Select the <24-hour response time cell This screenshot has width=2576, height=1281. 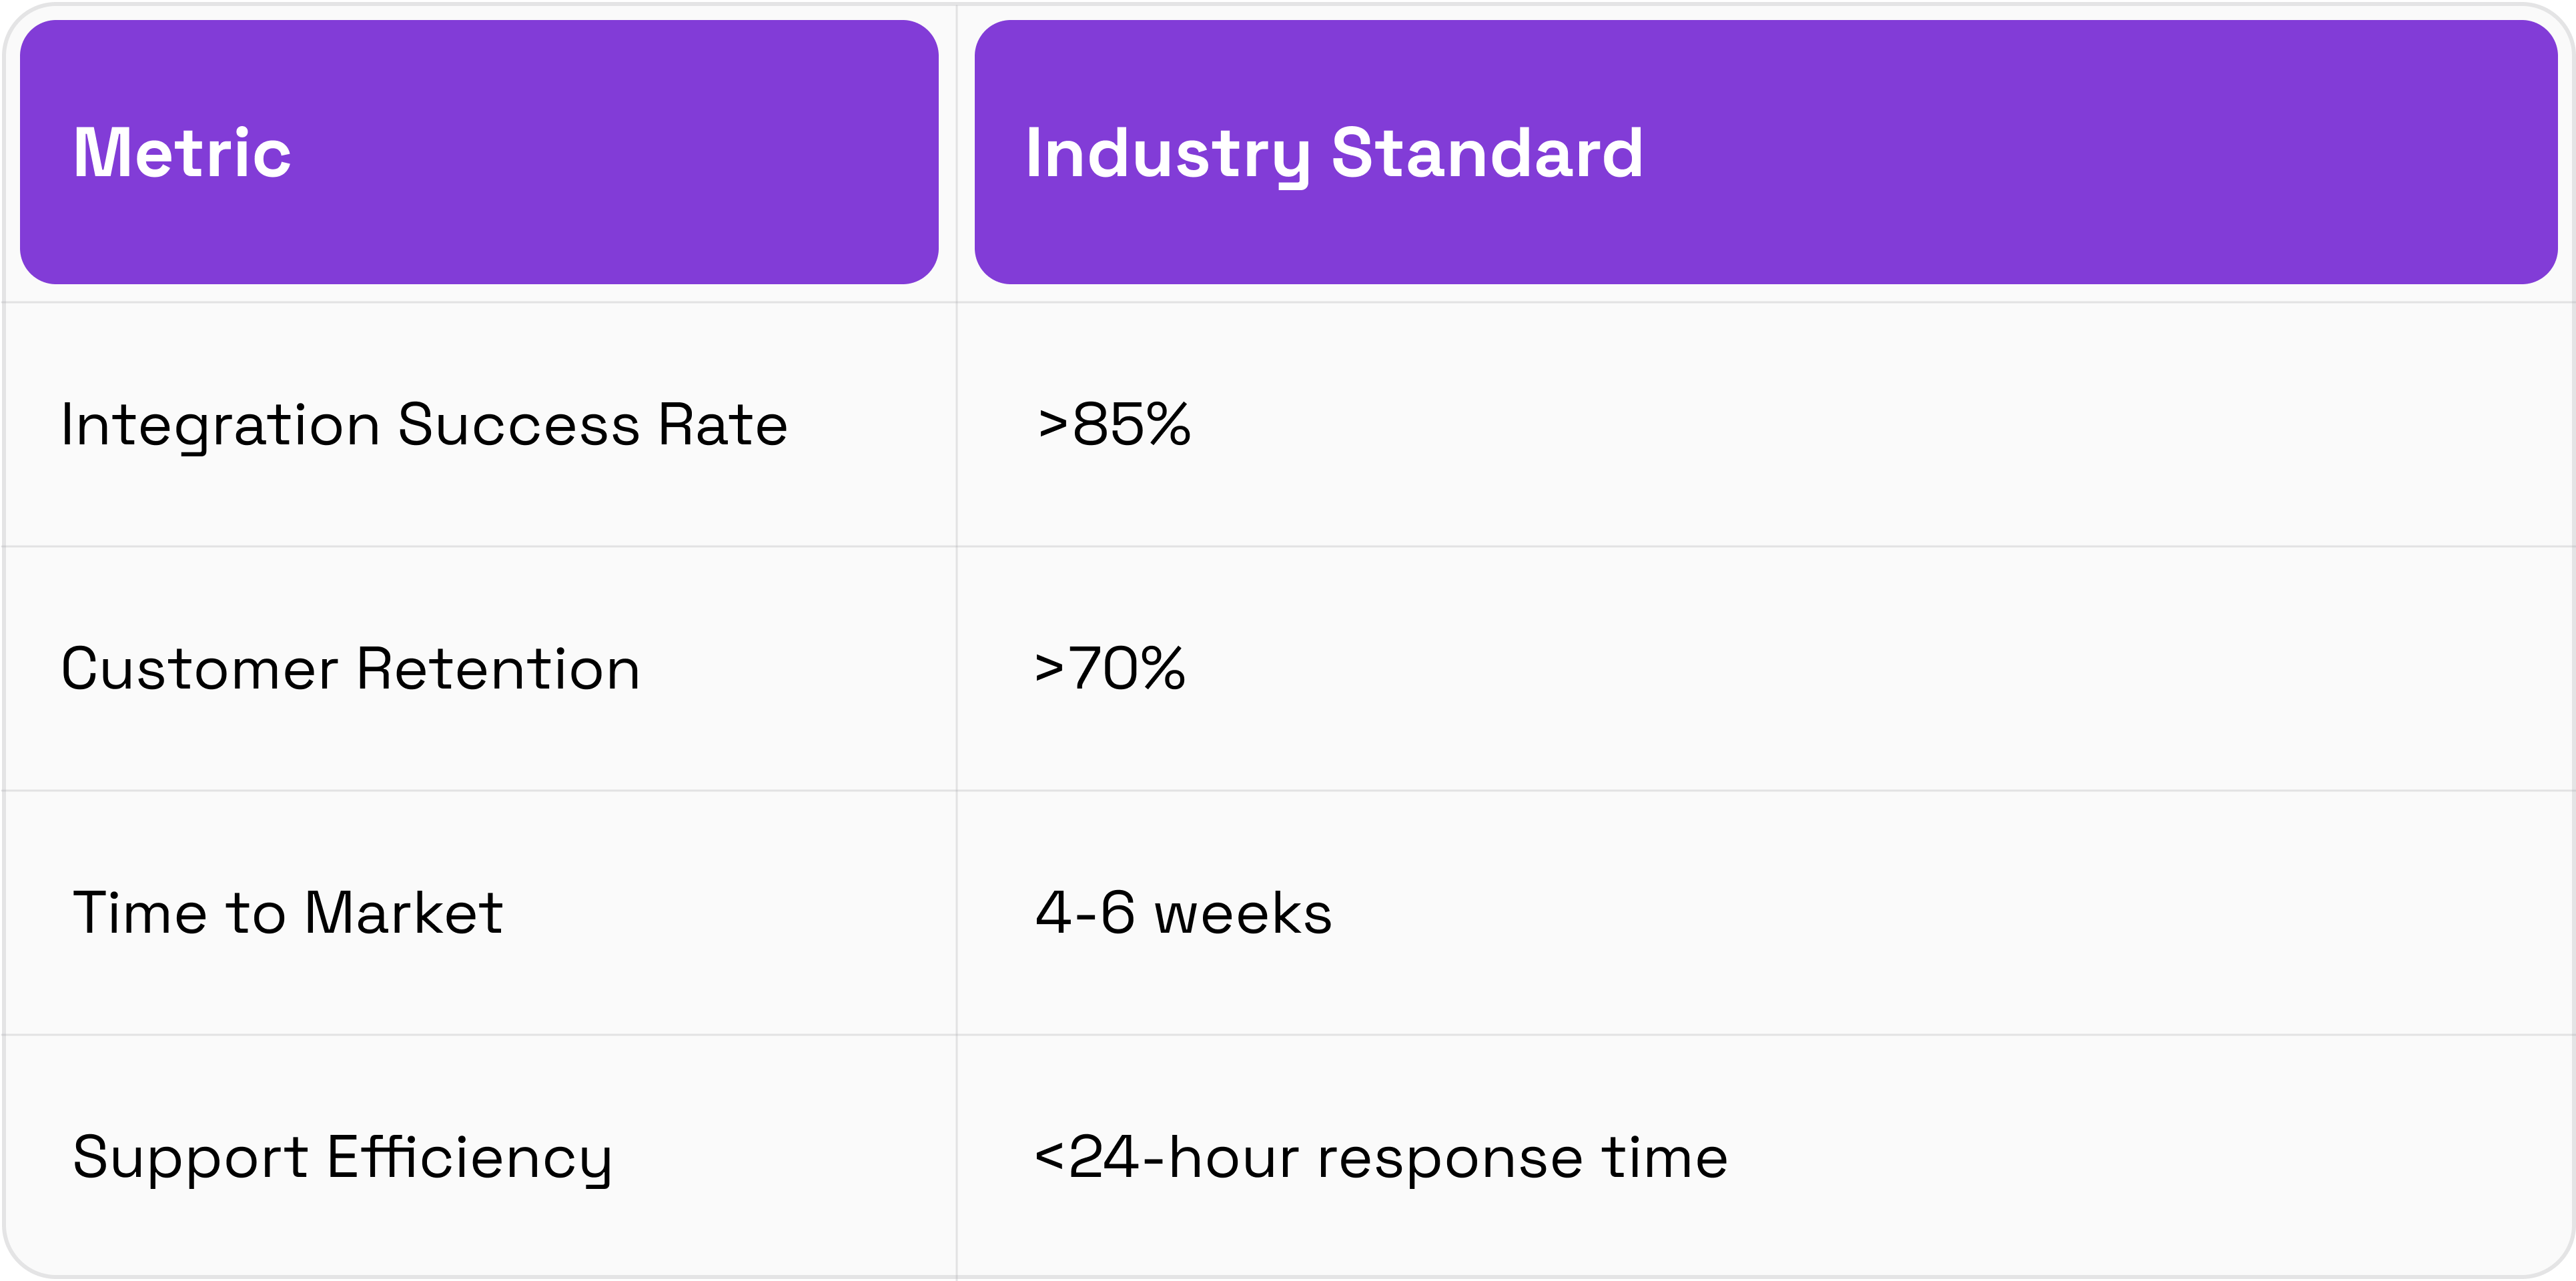[1381, 1158]
